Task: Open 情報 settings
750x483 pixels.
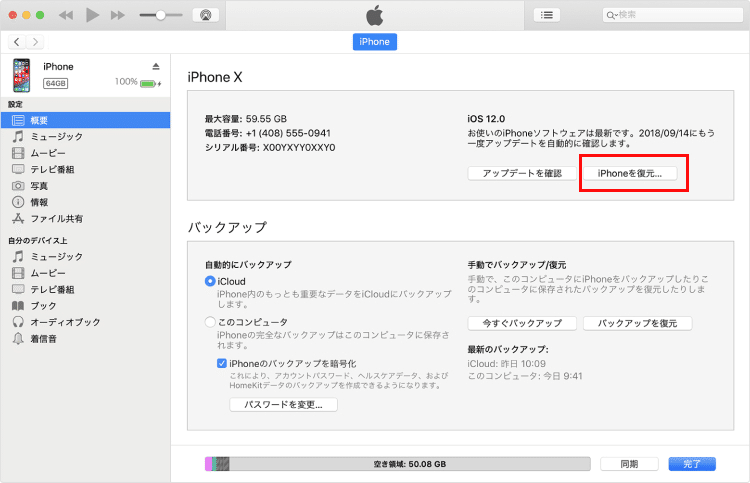Action: click(x=85, y=202)
